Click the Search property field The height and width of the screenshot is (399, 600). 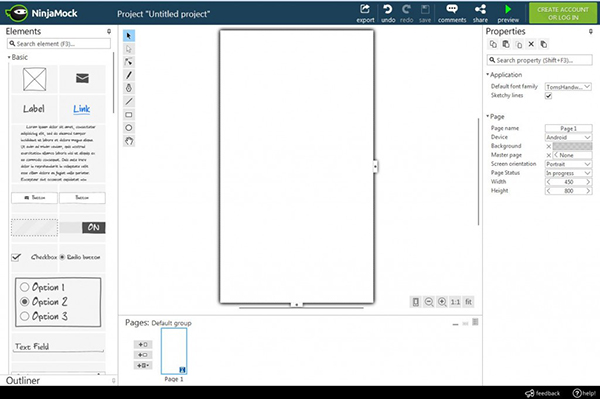click(x=540, y=60)
